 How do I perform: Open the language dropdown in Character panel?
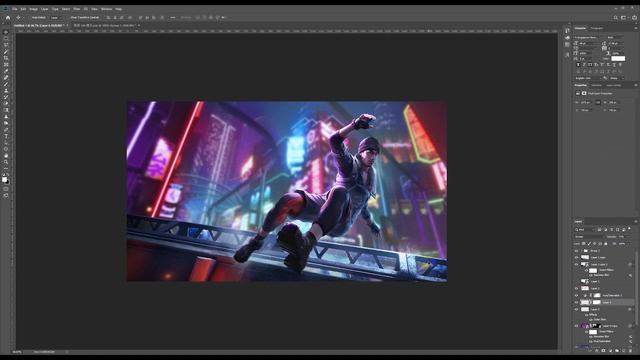pyautogui.click(x=588, y=78)
